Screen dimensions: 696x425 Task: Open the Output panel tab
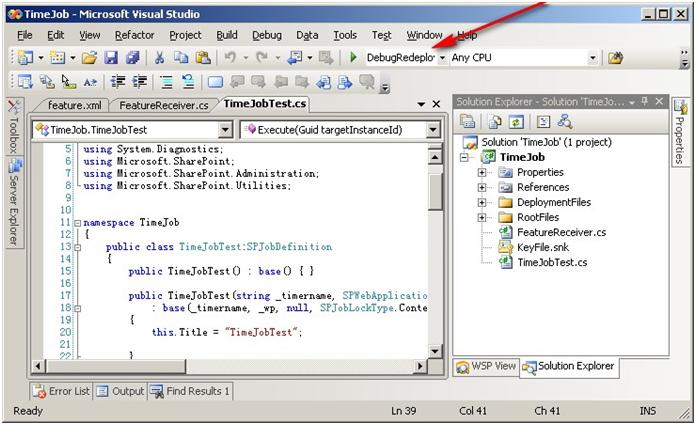121,391
